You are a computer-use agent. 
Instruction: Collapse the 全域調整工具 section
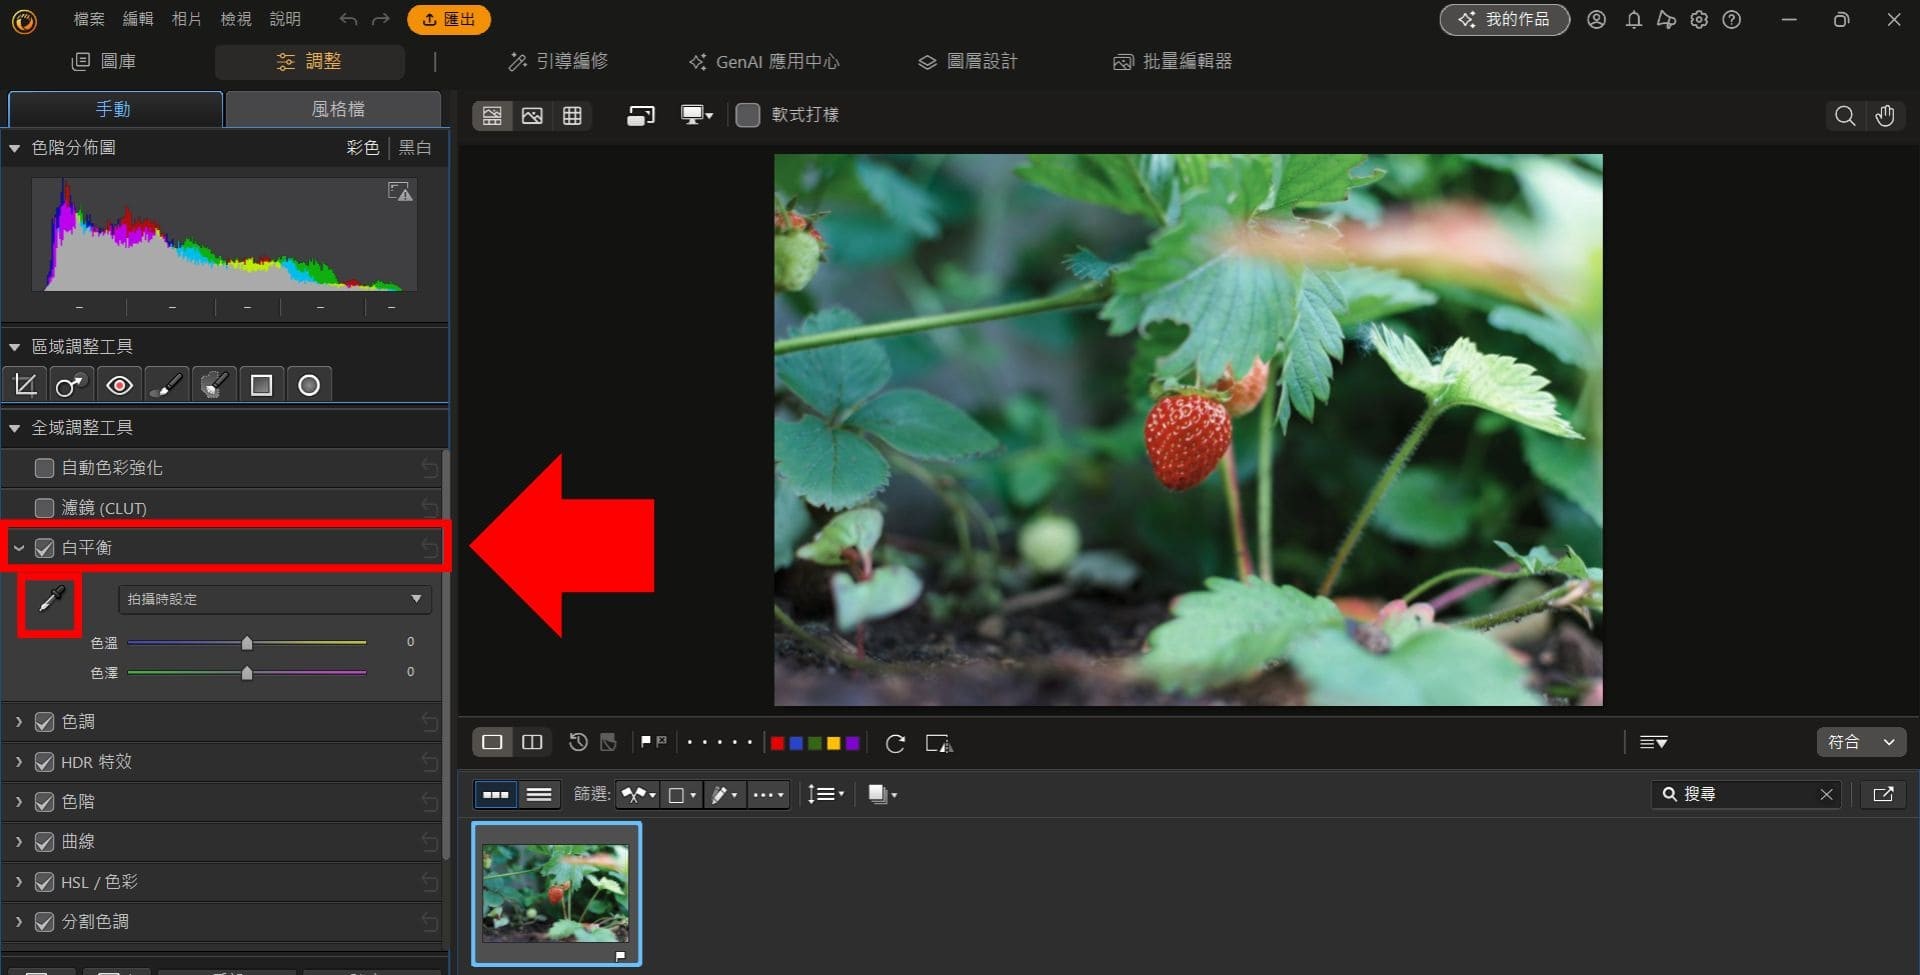(x=15, y=428)
